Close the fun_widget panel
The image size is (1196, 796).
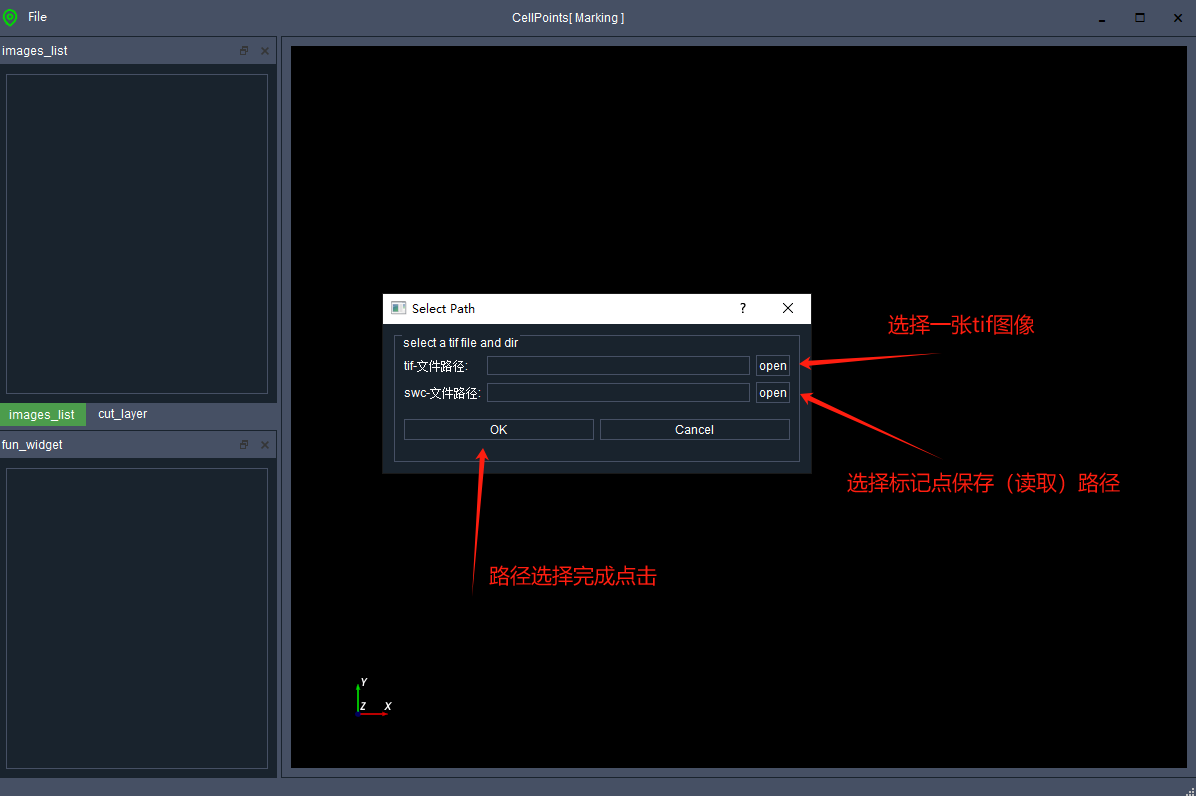click(265, 445)
